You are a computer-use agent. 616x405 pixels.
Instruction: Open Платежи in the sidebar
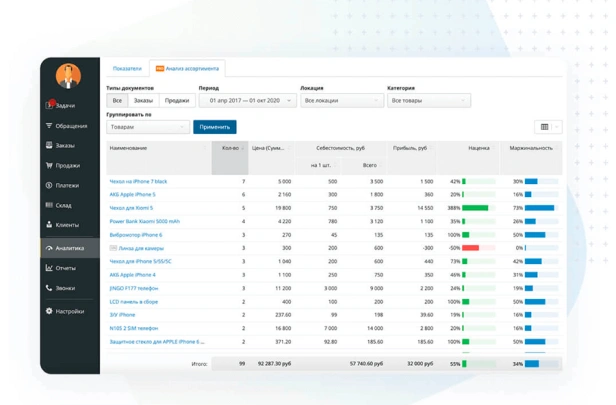49,186
